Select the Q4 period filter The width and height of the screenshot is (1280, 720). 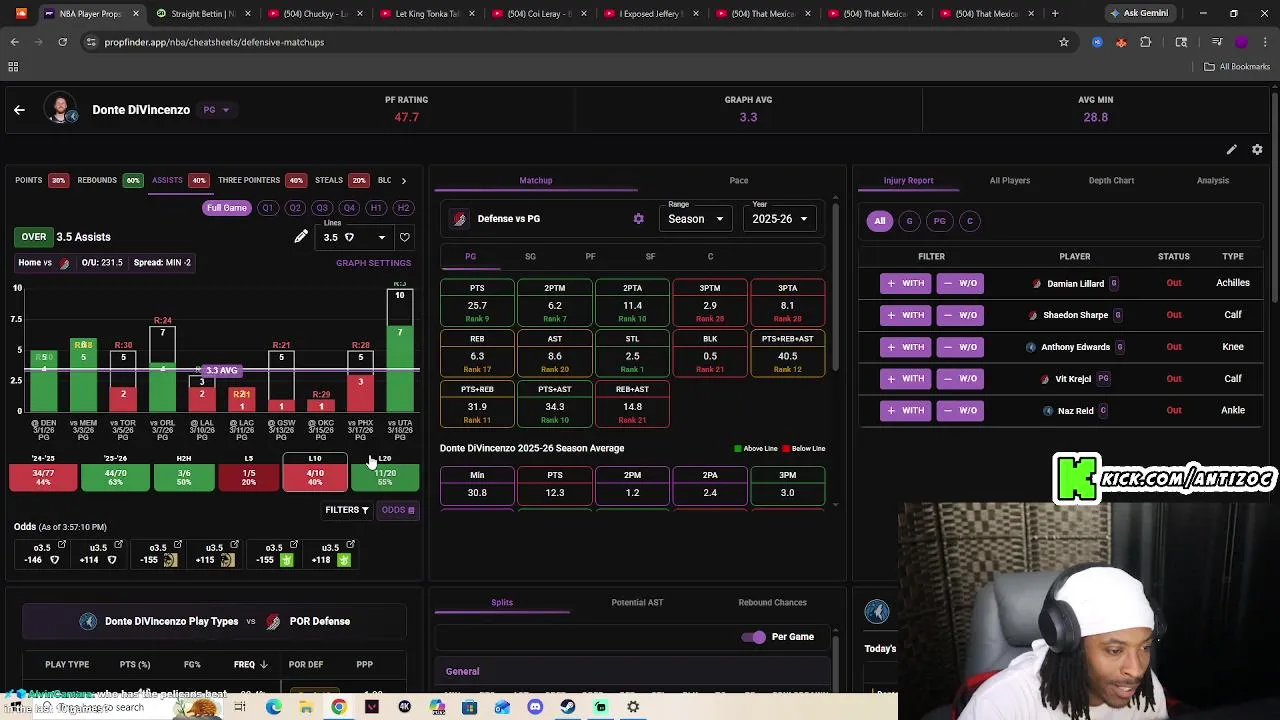(349, 208)
